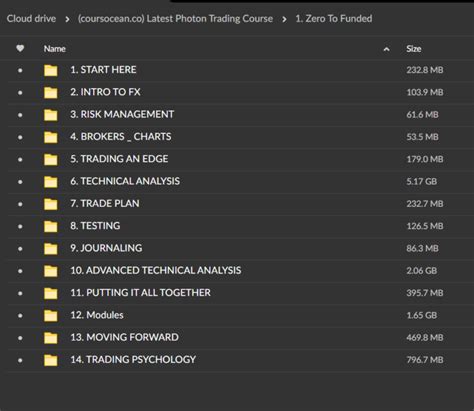Open the 12. Modules folder icon
Image resolution: width=474 pixels, height=411 pixels.
(x=51, y=316)
